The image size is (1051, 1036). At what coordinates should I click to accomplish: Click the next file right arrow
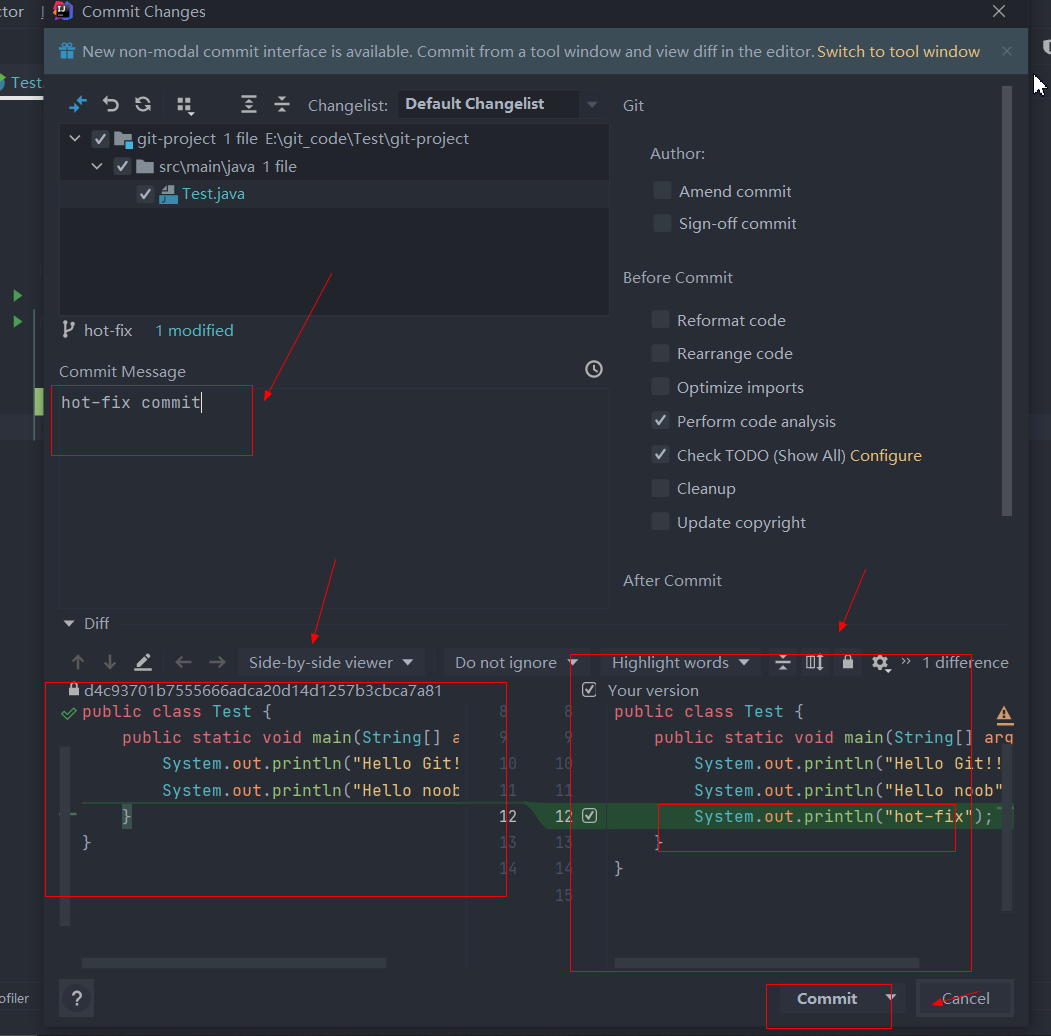coord(217,663)
